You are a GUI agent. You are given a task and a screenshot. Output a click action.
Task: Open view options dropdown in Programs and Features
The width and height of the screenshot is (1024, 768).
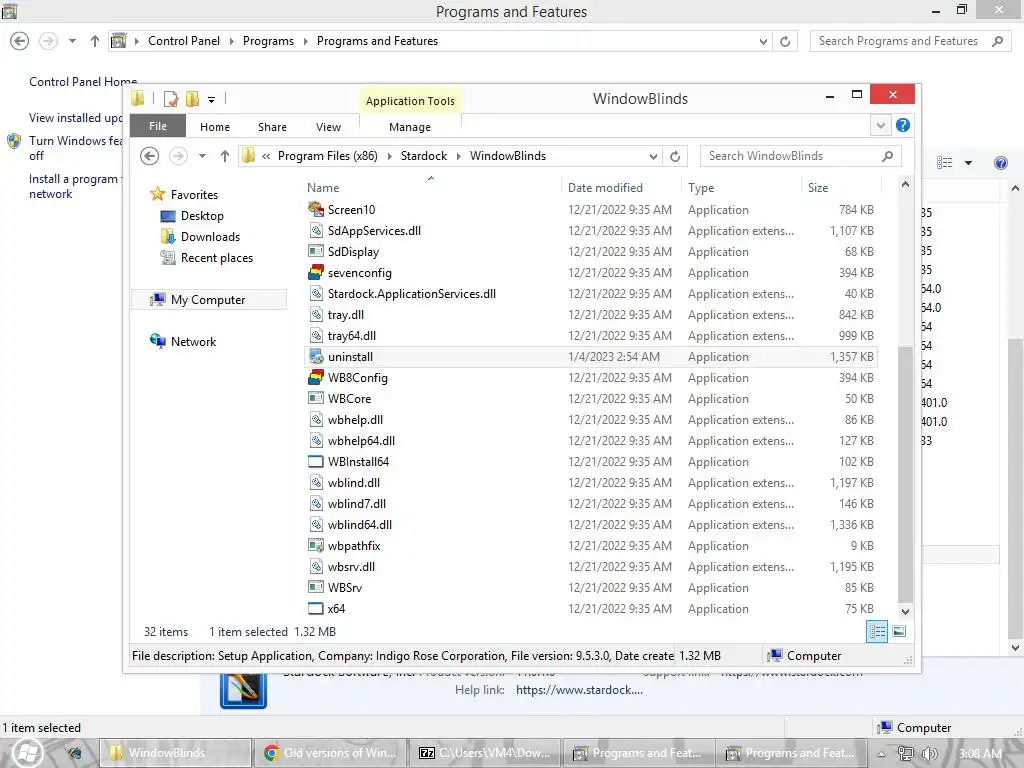click(968, 163)
